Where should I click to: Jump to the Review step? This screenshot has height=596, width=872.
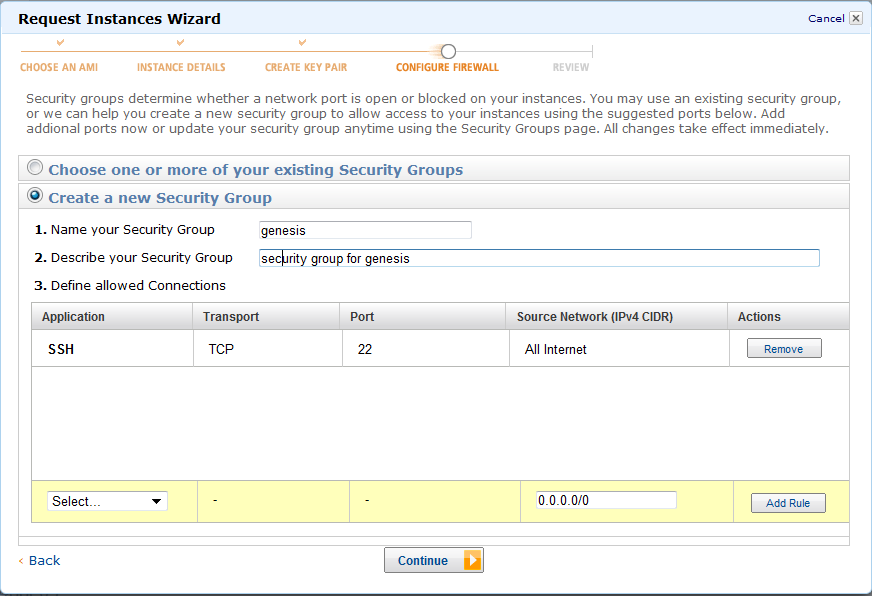pyautogui.click(x=571, y=67)
